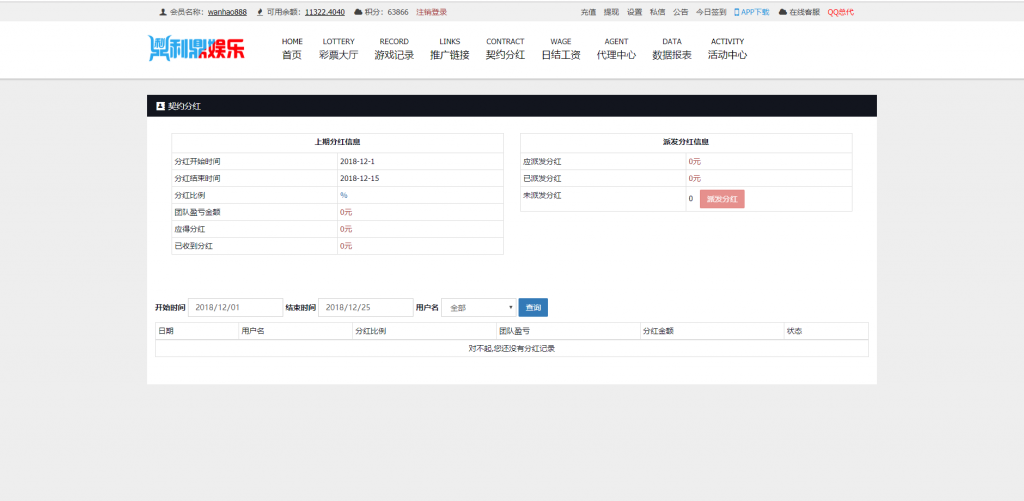Viewport: 1024px width, 501px height.
Task: Click the site logo
Action: coord(196,48)
